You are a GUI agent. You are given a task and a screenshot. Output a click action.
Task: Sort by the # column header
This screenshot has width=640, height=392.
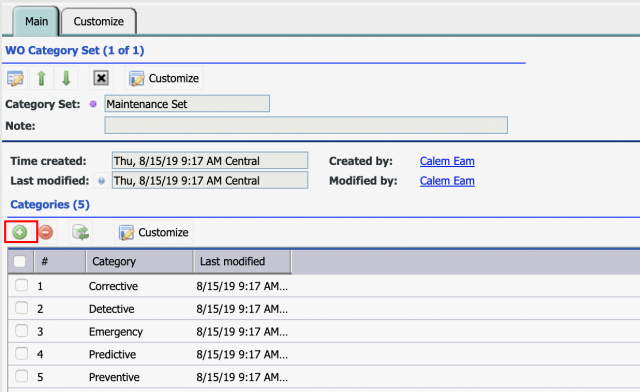(x=60, y=261)
